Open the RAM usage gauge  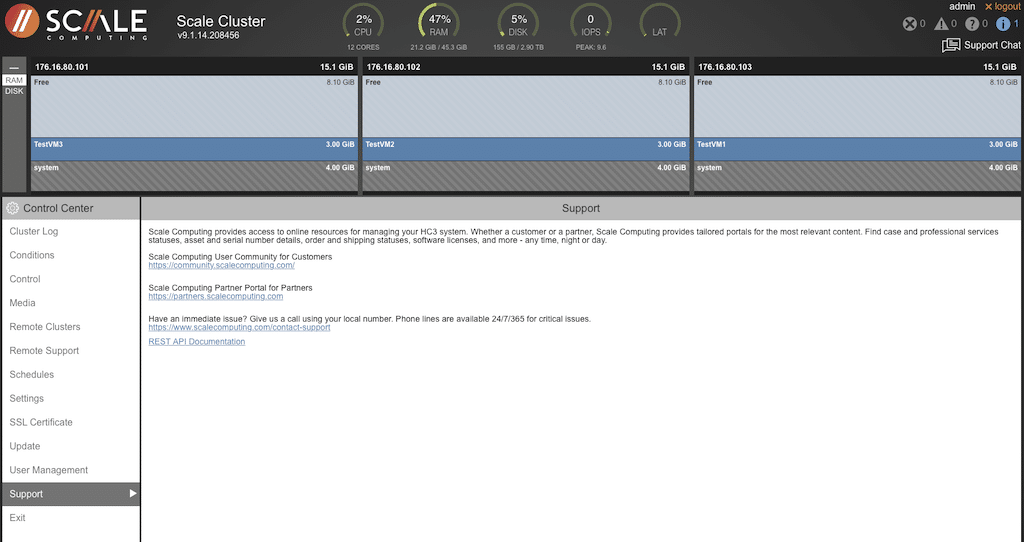point(439,24)
